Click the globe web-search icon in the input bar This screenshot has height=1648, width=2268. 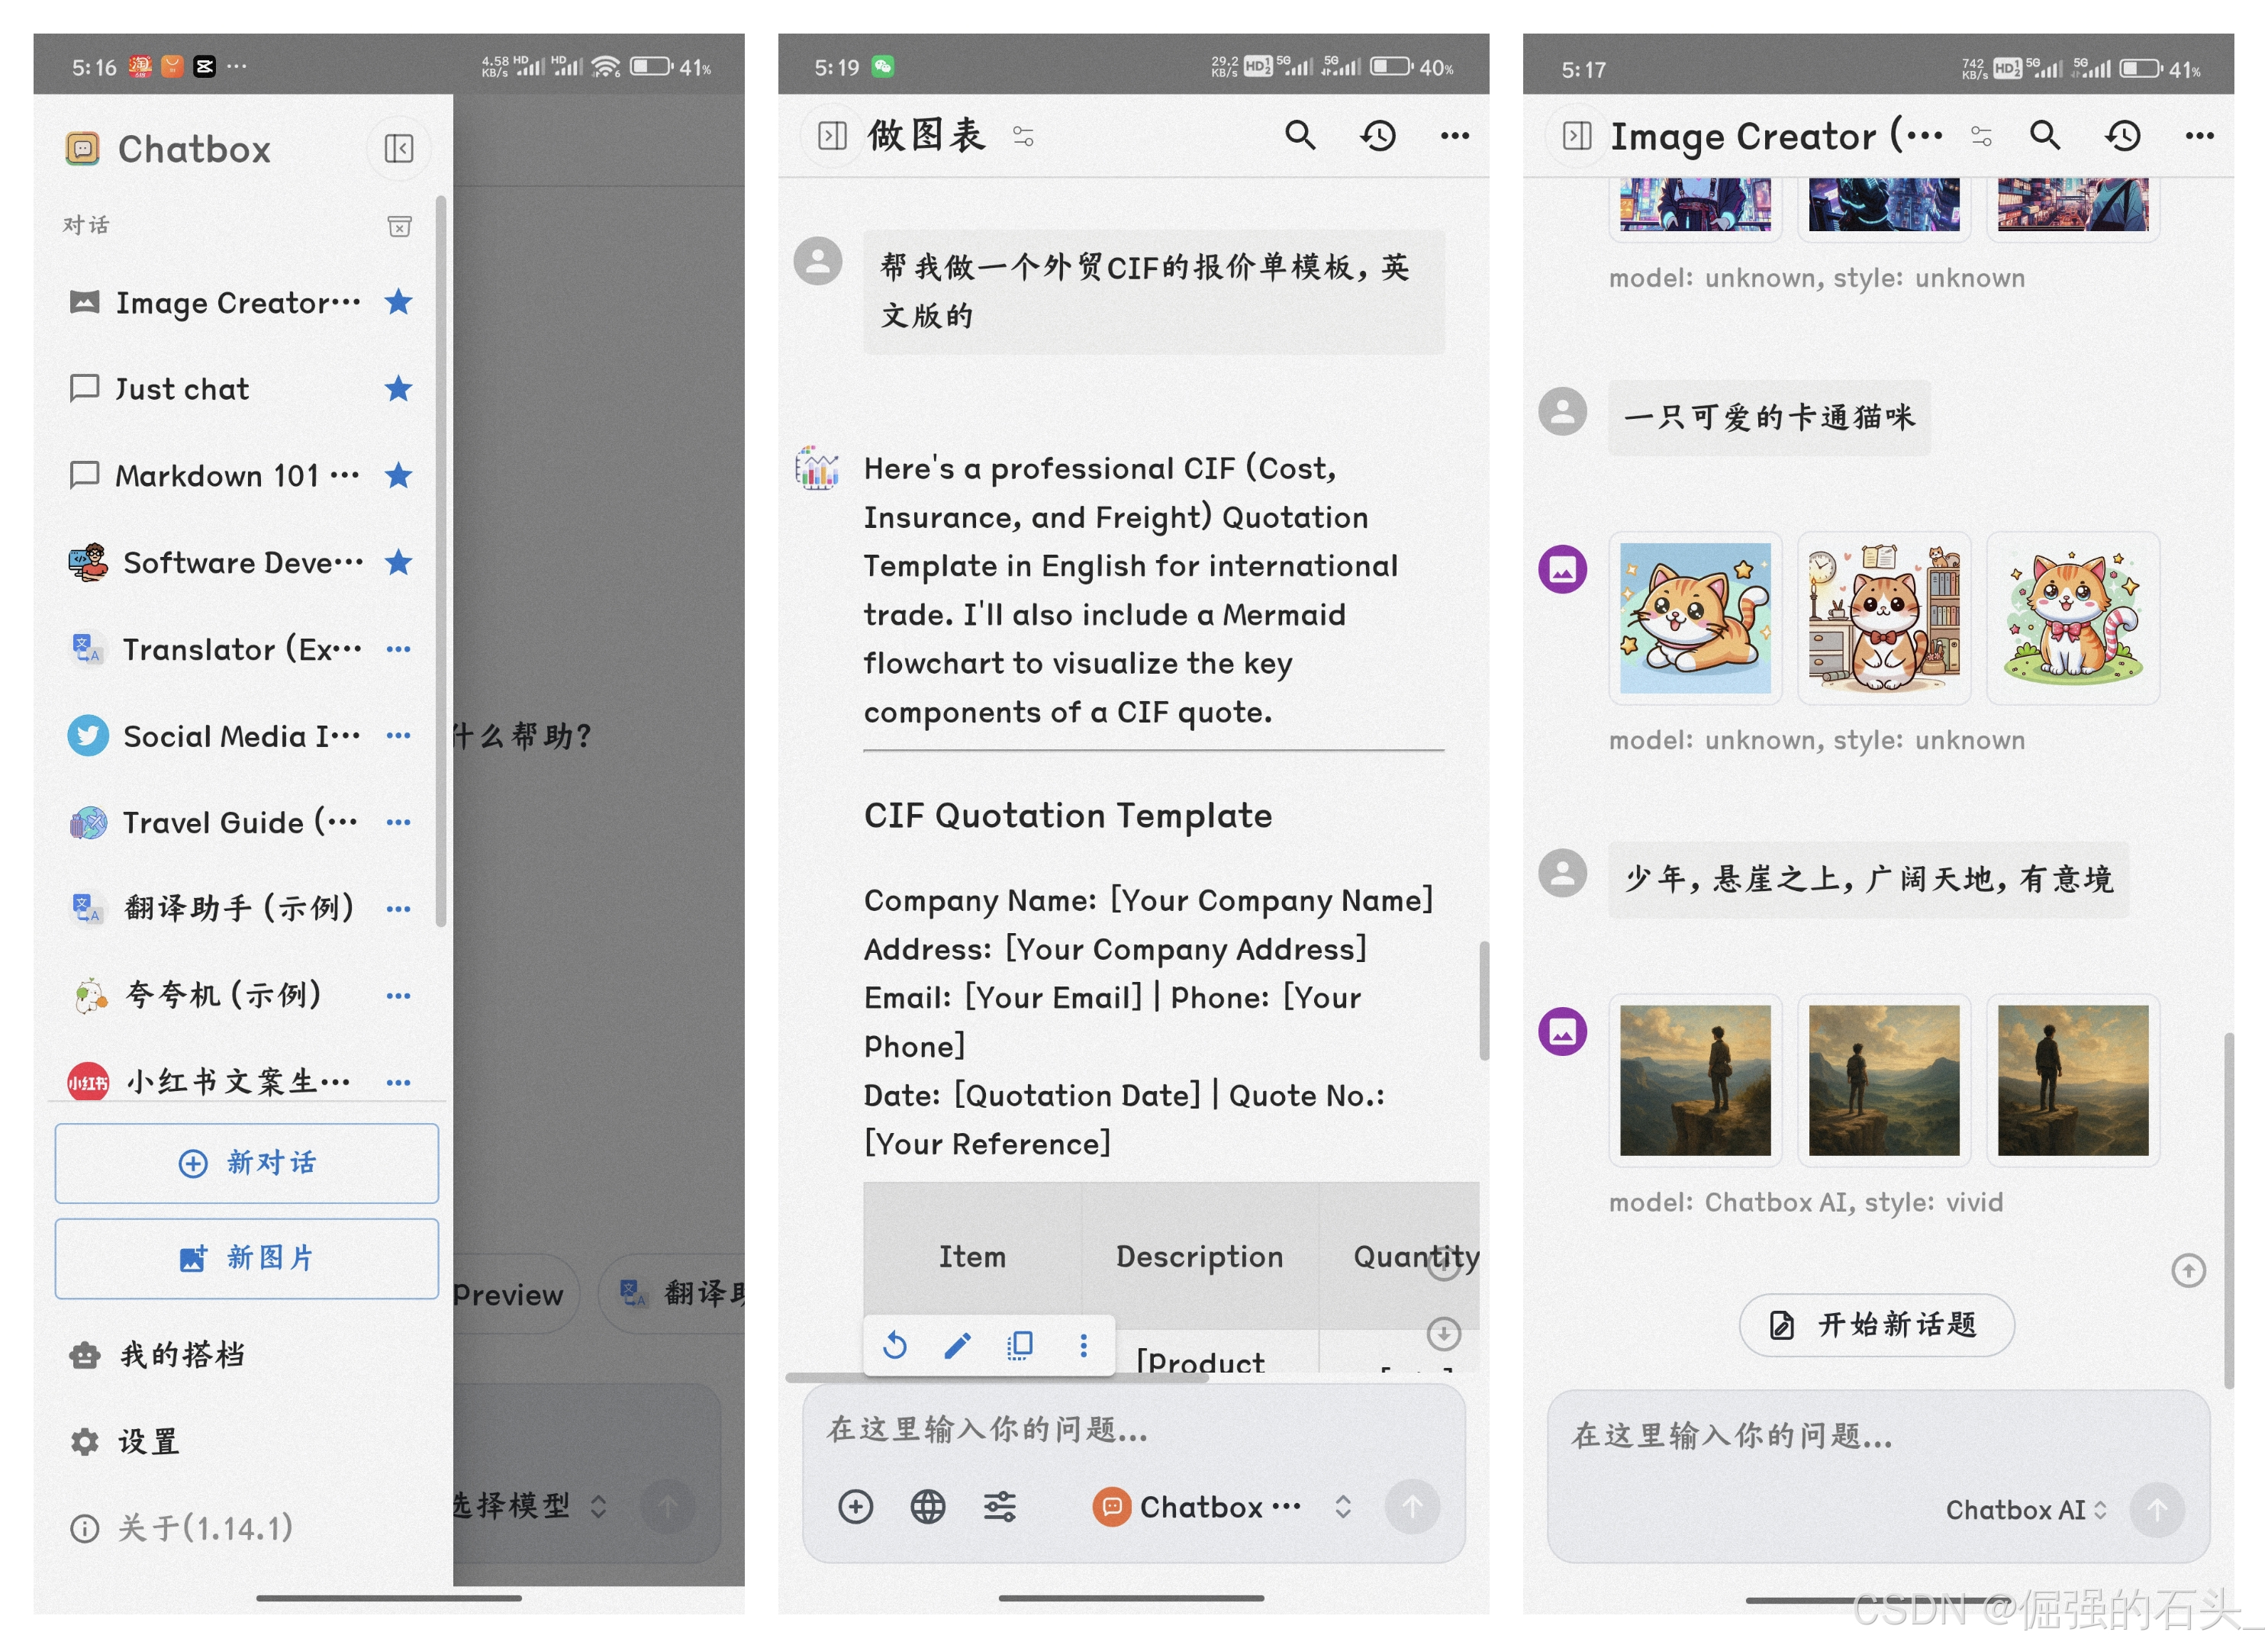927,1507
